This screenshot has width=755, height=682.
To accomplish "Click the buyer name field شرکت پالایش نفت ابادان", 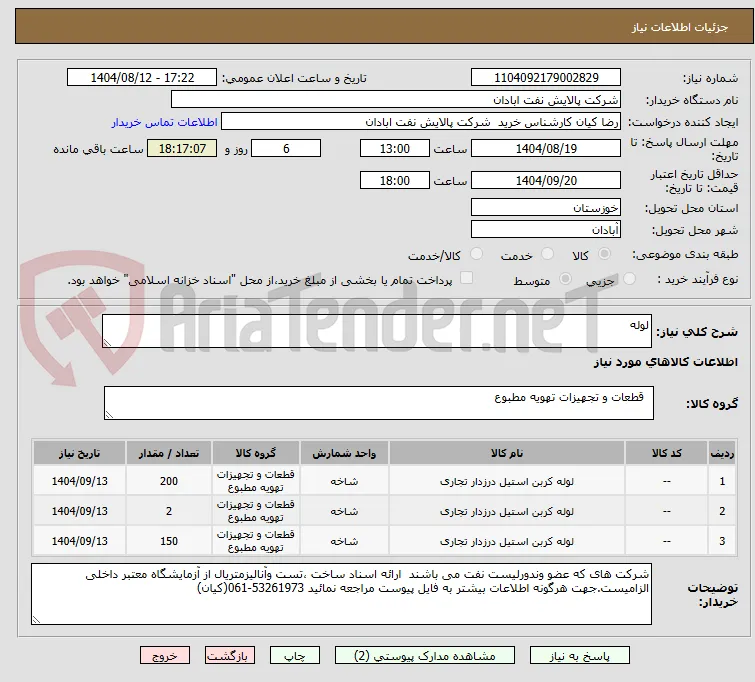I will pyautogui.click(x=396, y=100).
